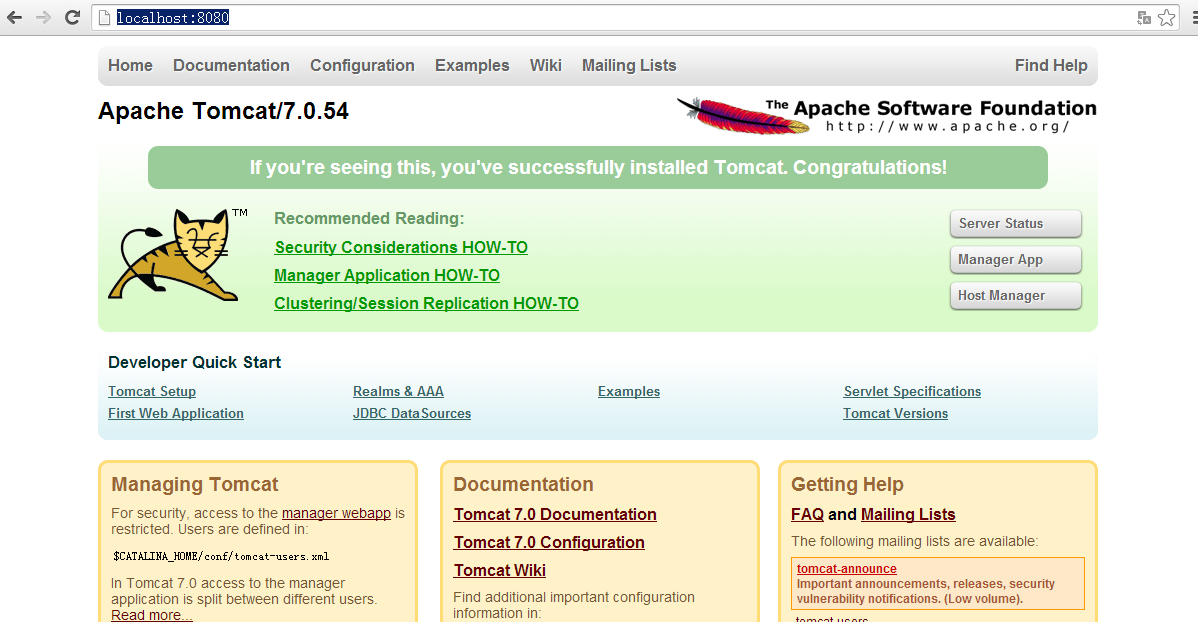Open the JDBC DataSources link
The height and width of the screenshot is (622, 1198).
pyautogui.click(x=412, y=413)
